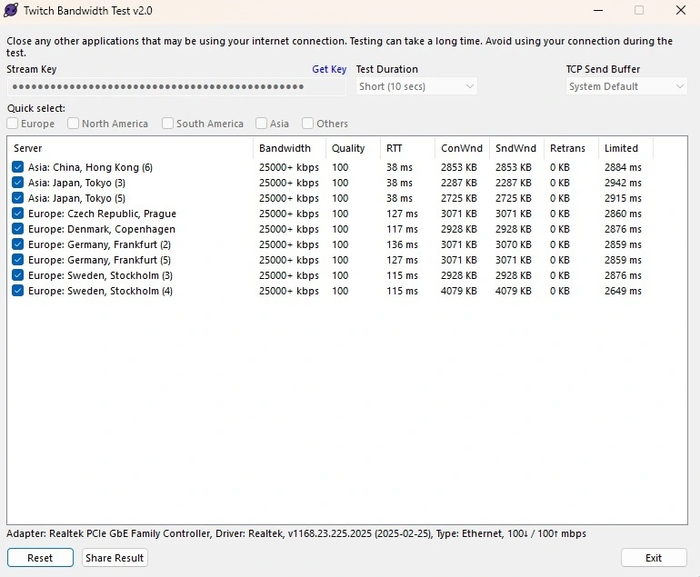
Task: Click the Twitch Bandwidth Test app icon
Action: coord(11,11)
